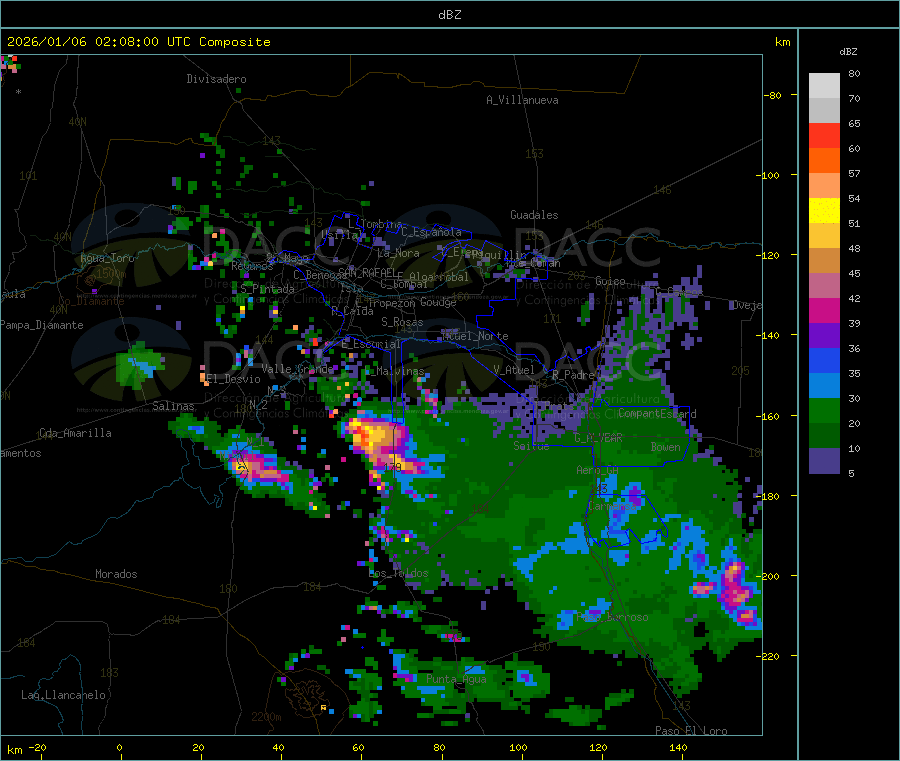Click the G_ALVEAR label
Viewport: 900px width, 761px height.
pyautogui.click(x=598, y=438)
